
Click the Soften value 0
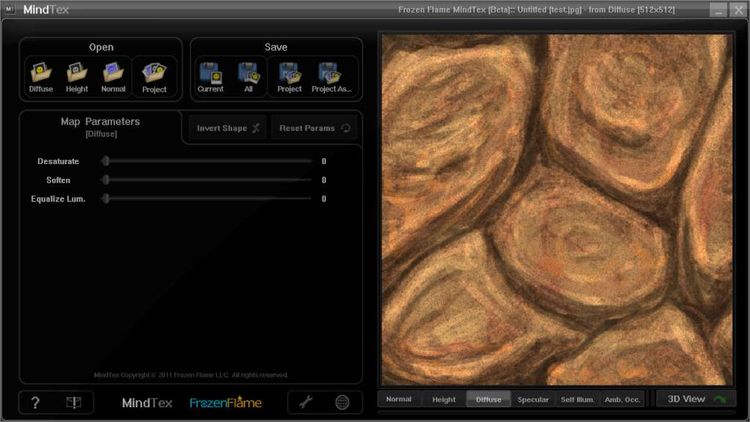324,180
